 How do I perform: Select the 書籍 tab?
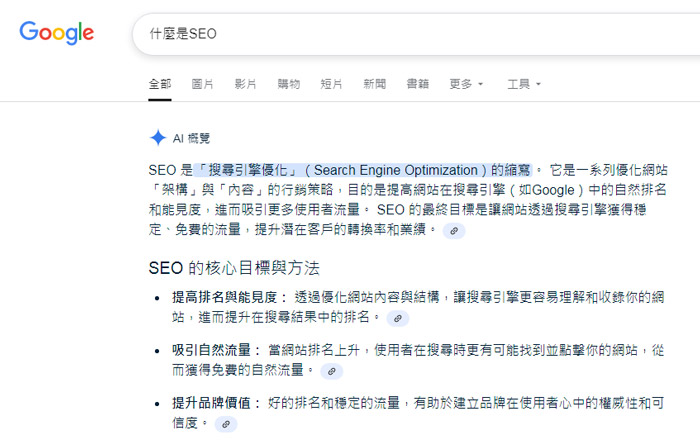click(x=417, y=84)
